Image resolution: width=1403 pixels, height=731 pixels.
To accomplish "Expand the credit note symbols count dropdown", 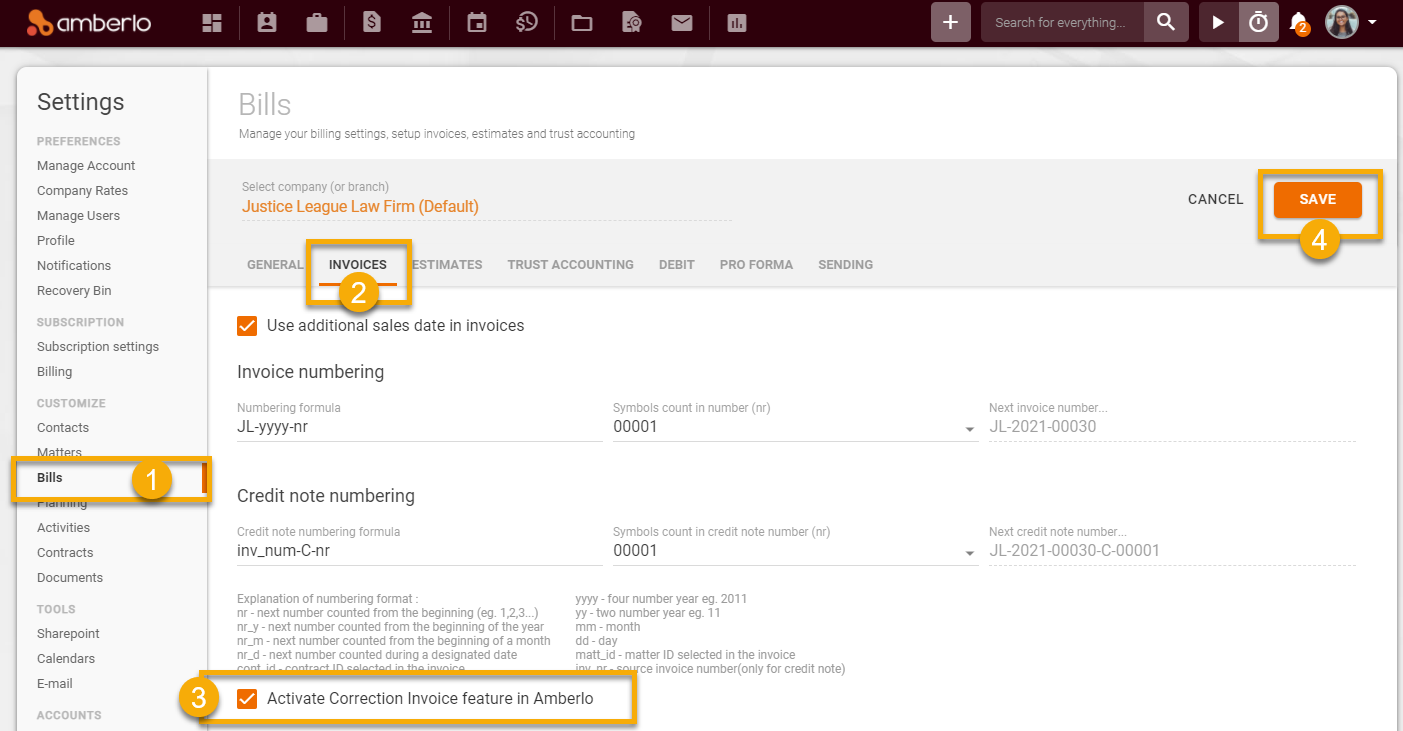I will point(968,552).
